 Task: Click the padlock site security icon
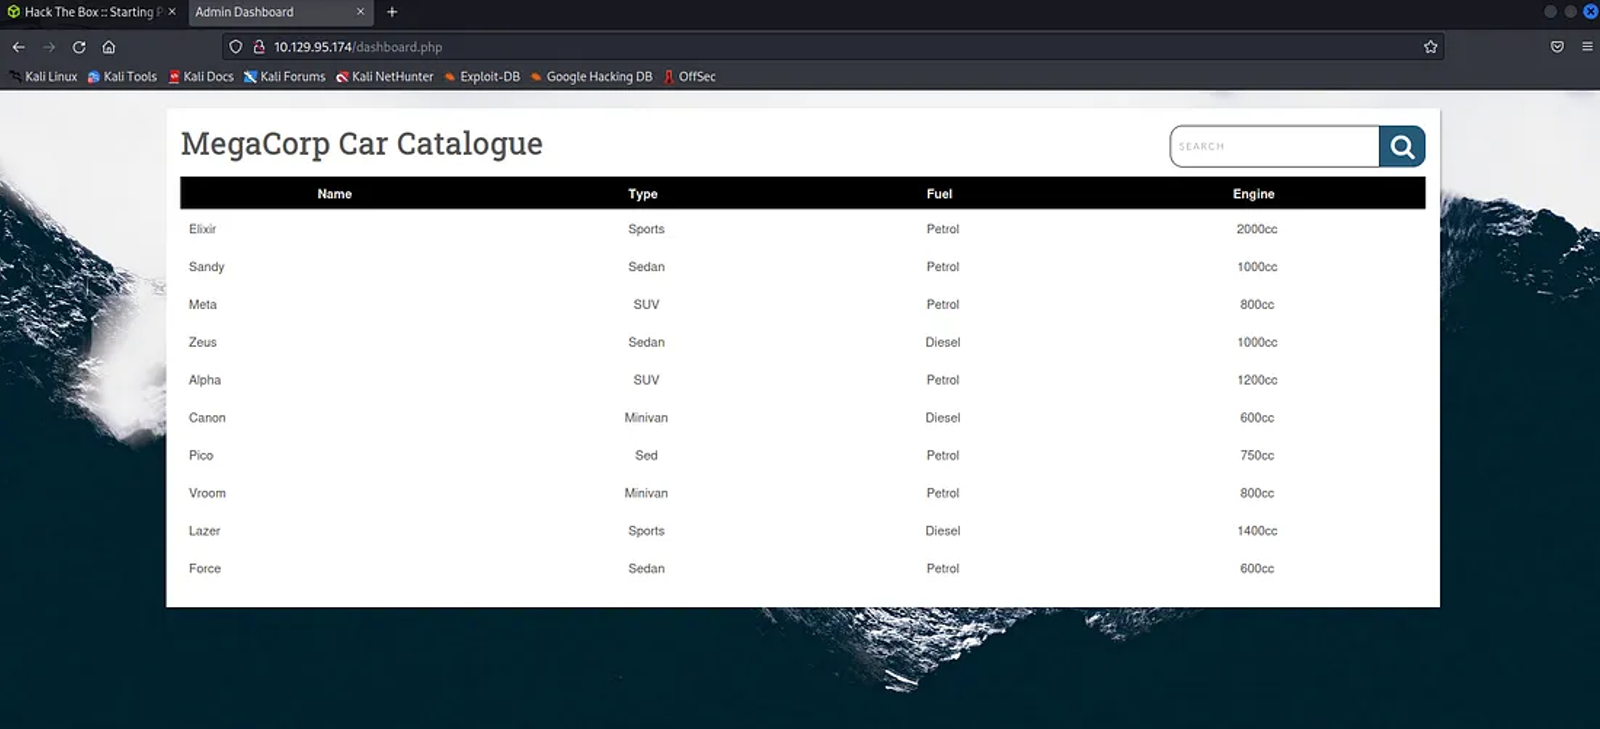click(x=259, y=47)
